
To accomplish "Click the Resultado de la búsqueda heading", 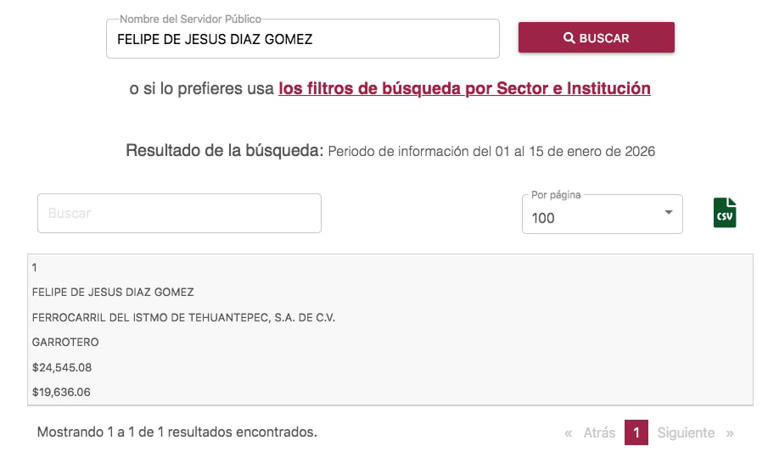I will (224, 151).
